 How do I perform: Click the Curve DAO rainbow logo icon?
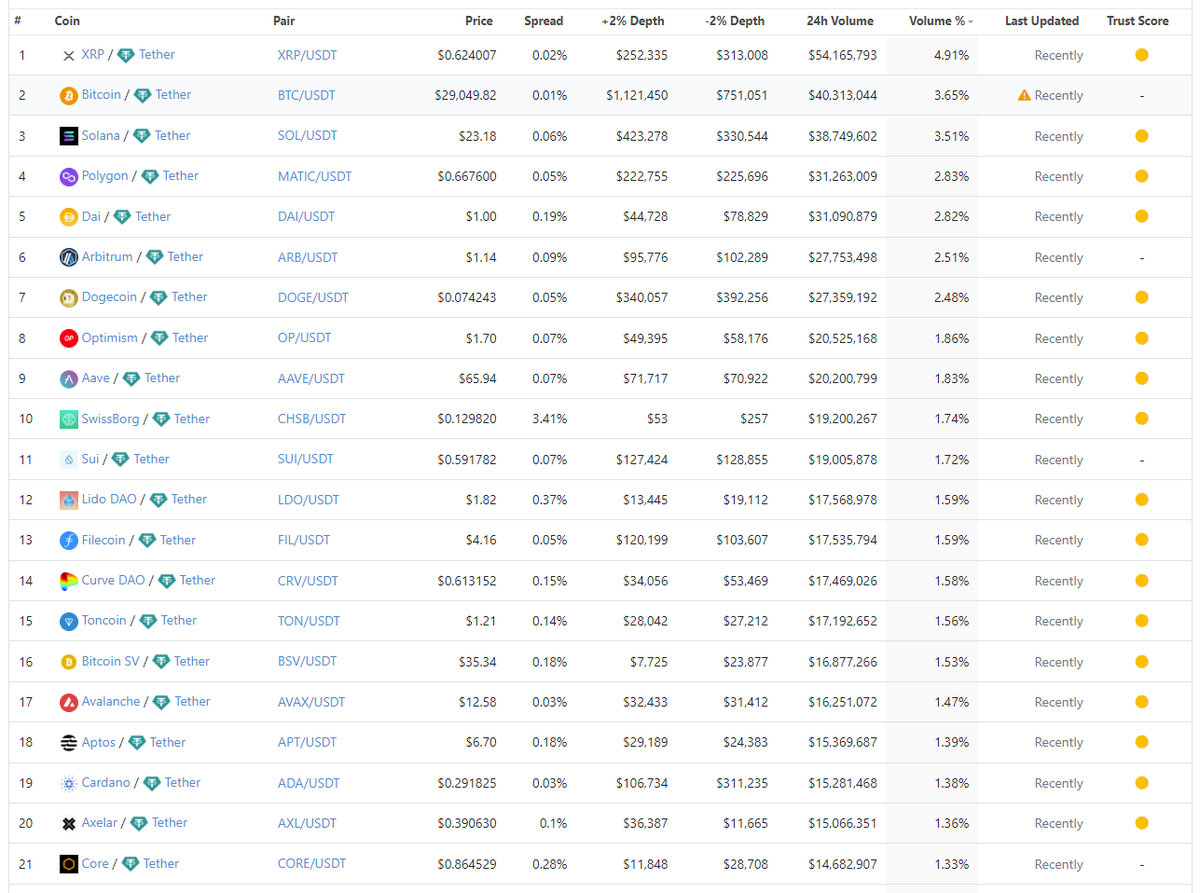(68, 581)
